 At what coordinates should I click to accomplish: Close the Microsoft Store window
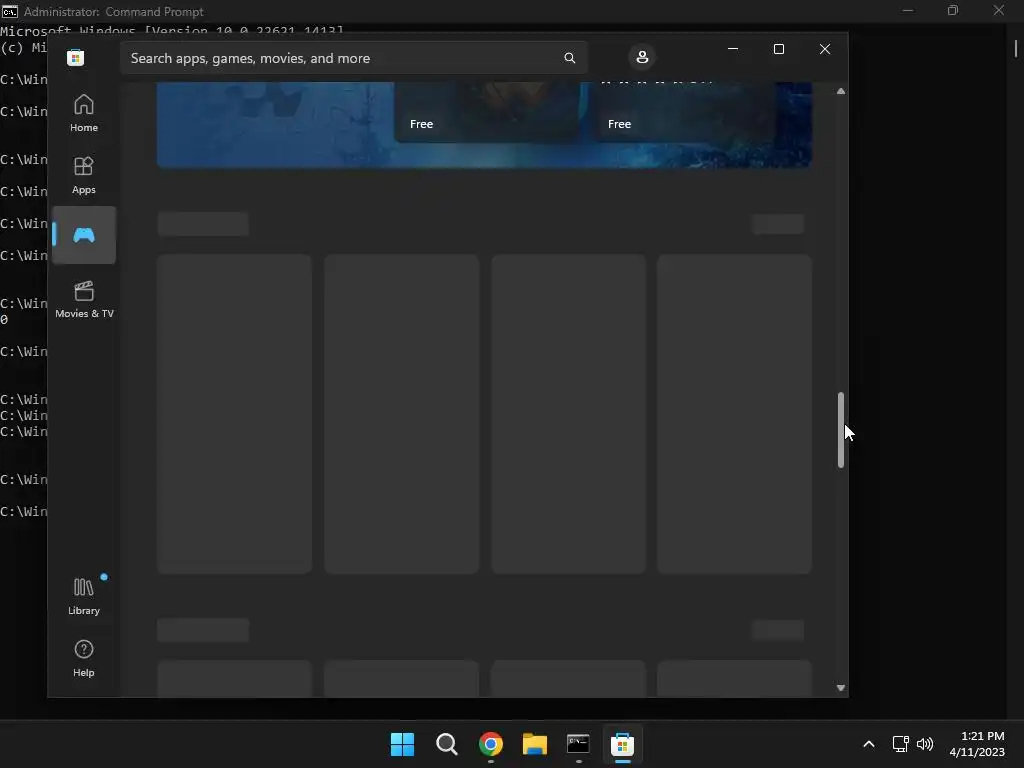(825, 49)
